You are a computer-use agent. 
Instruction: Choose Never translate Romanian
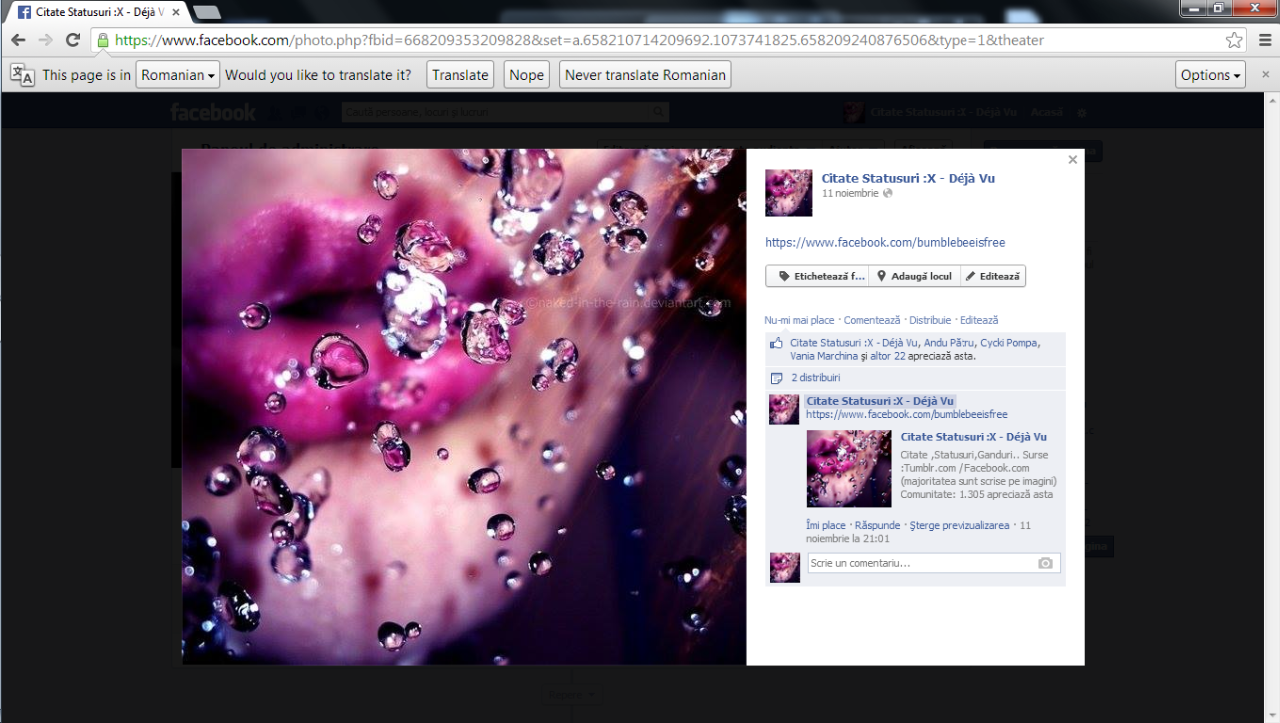pos(645,75)
